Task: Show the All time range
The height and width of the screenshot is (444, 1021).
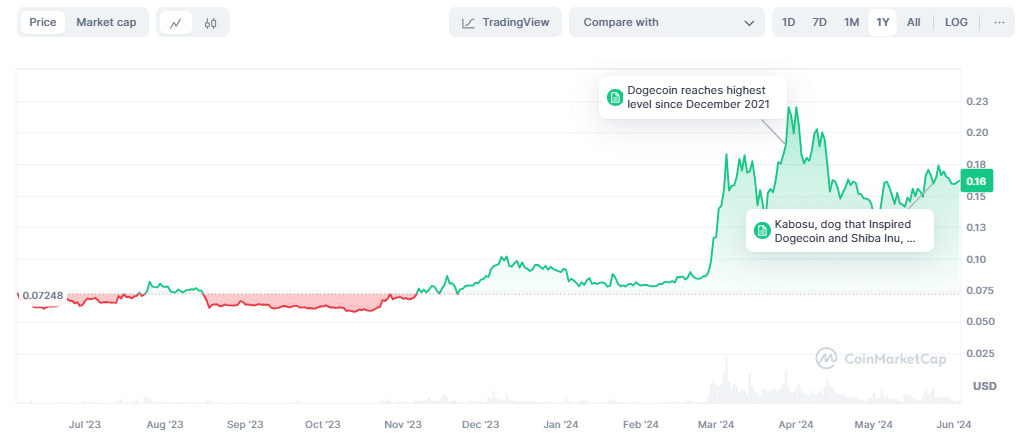Action: [x=913, y=22]
